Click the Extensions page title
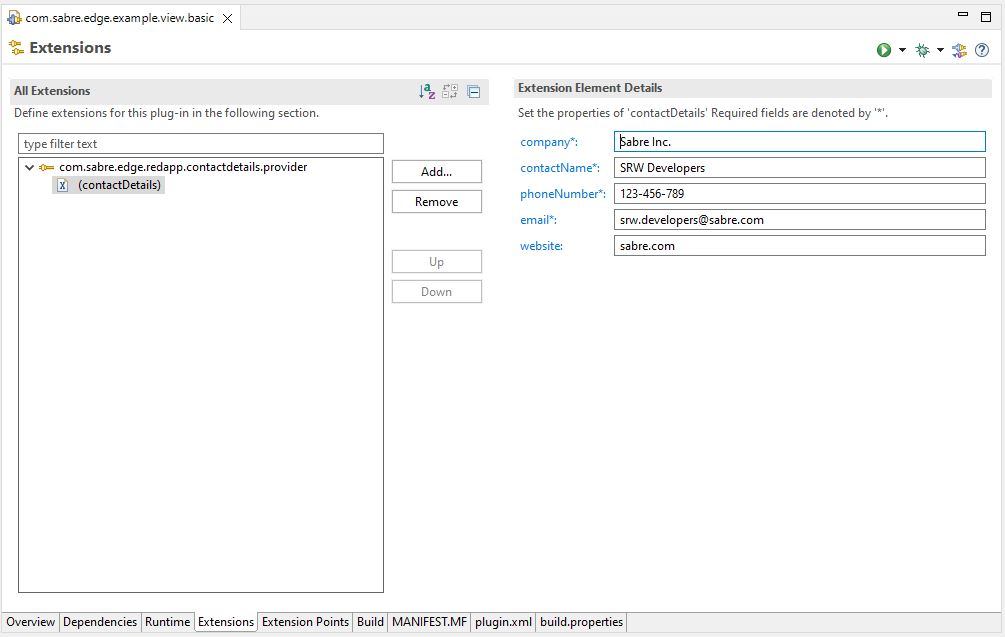This screenshot has height=637, width=1005. [71, 48]
